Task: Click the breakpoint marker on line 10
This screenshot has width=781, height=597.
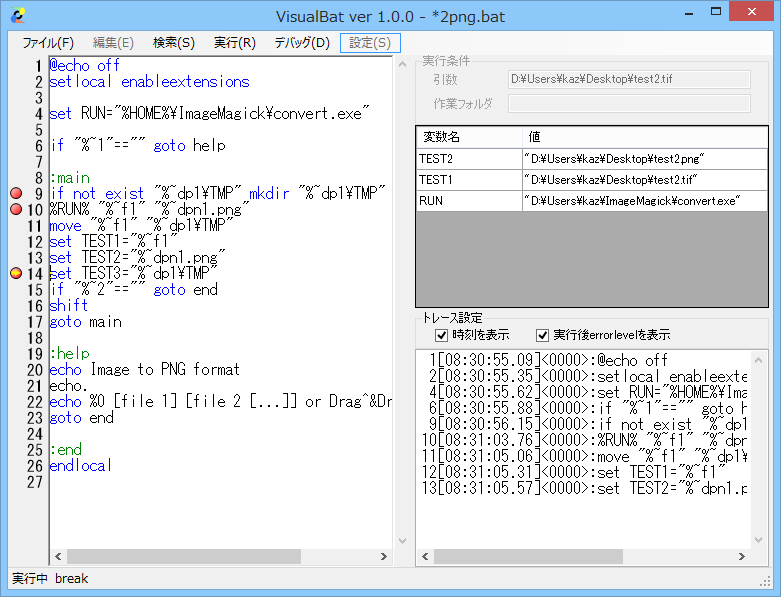Action: [x=16, y=209]
